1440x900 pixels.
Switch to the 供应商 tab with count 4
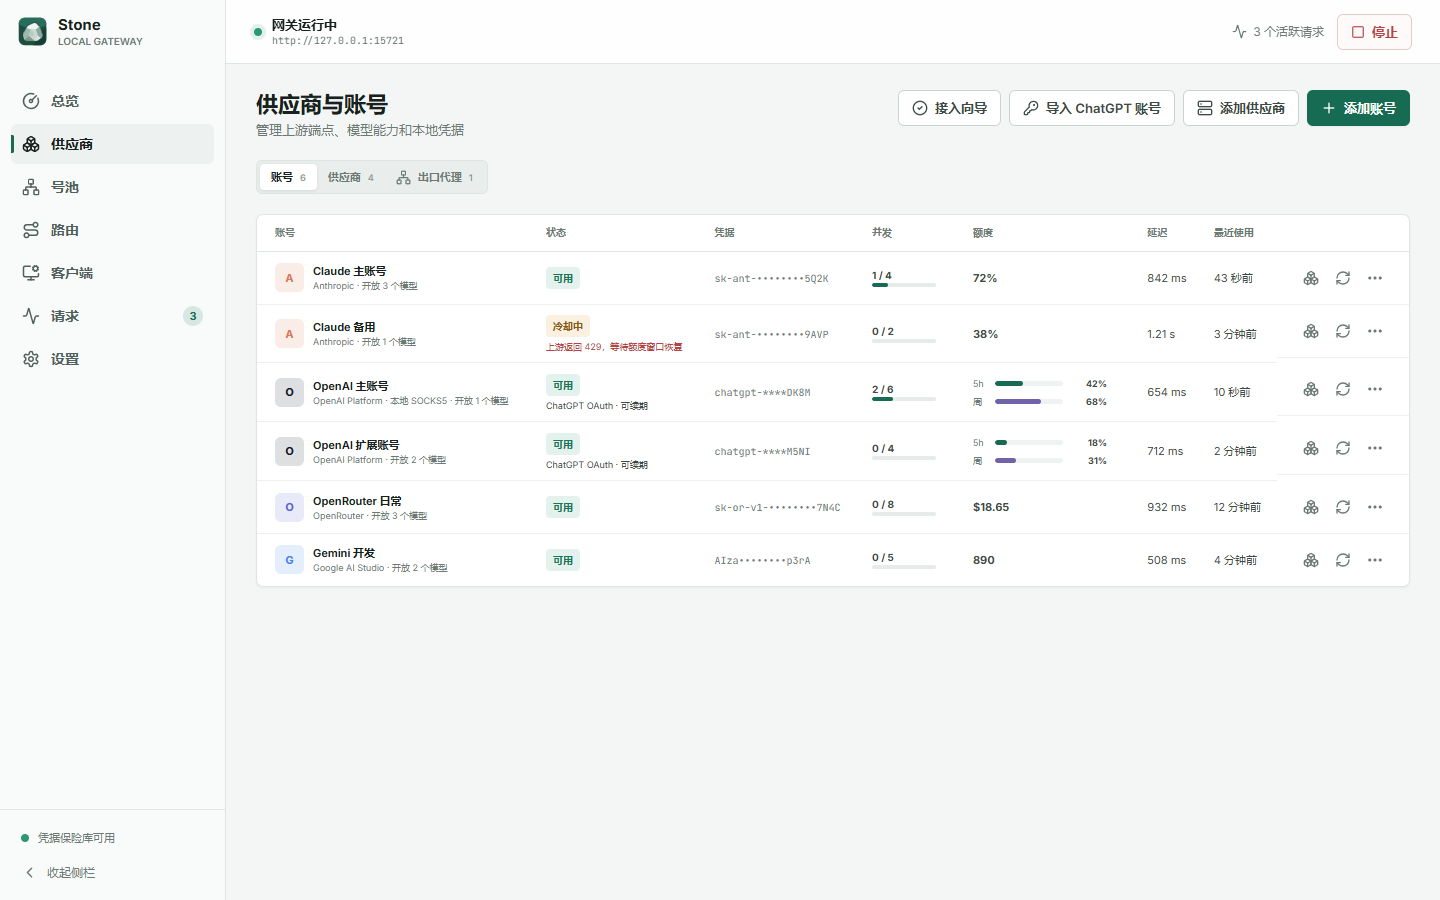pyautogui.click(x=350, y=177)
